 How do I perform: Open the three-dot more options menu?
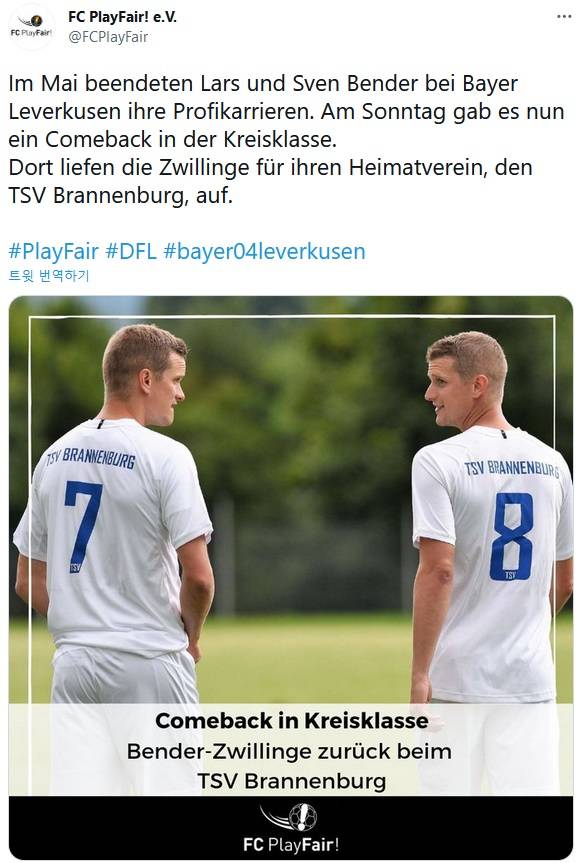pyautogui.click(x=564, y=17)
